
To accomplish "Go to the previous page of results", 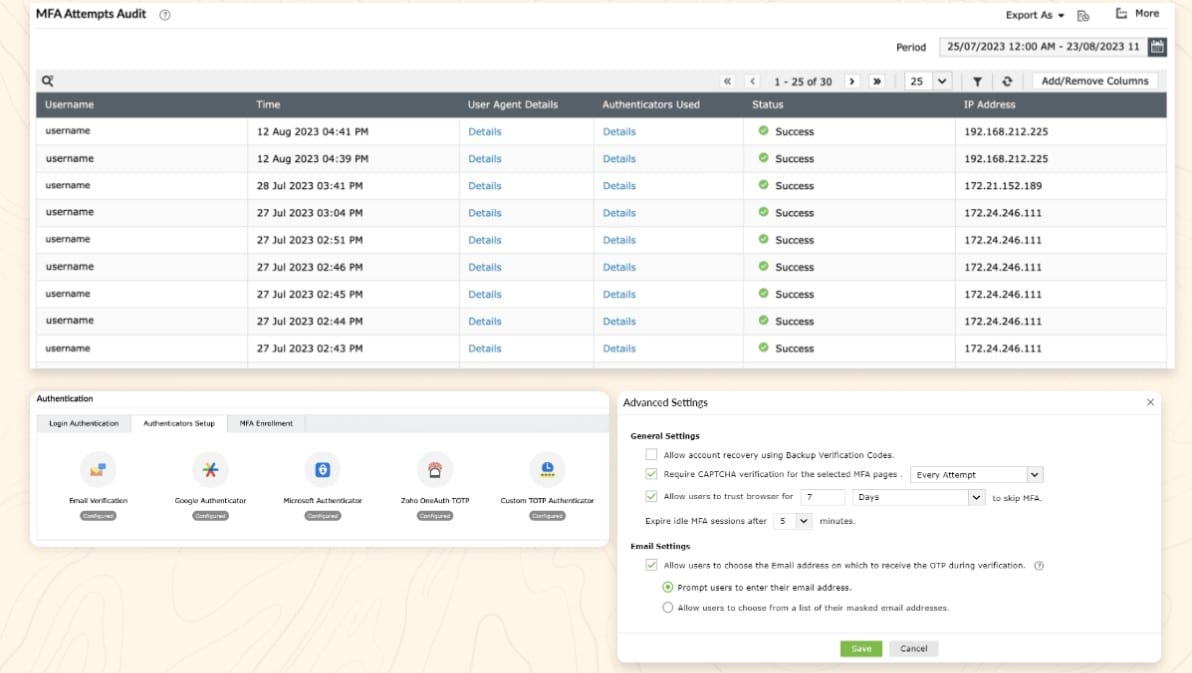I will pos(753,81).
